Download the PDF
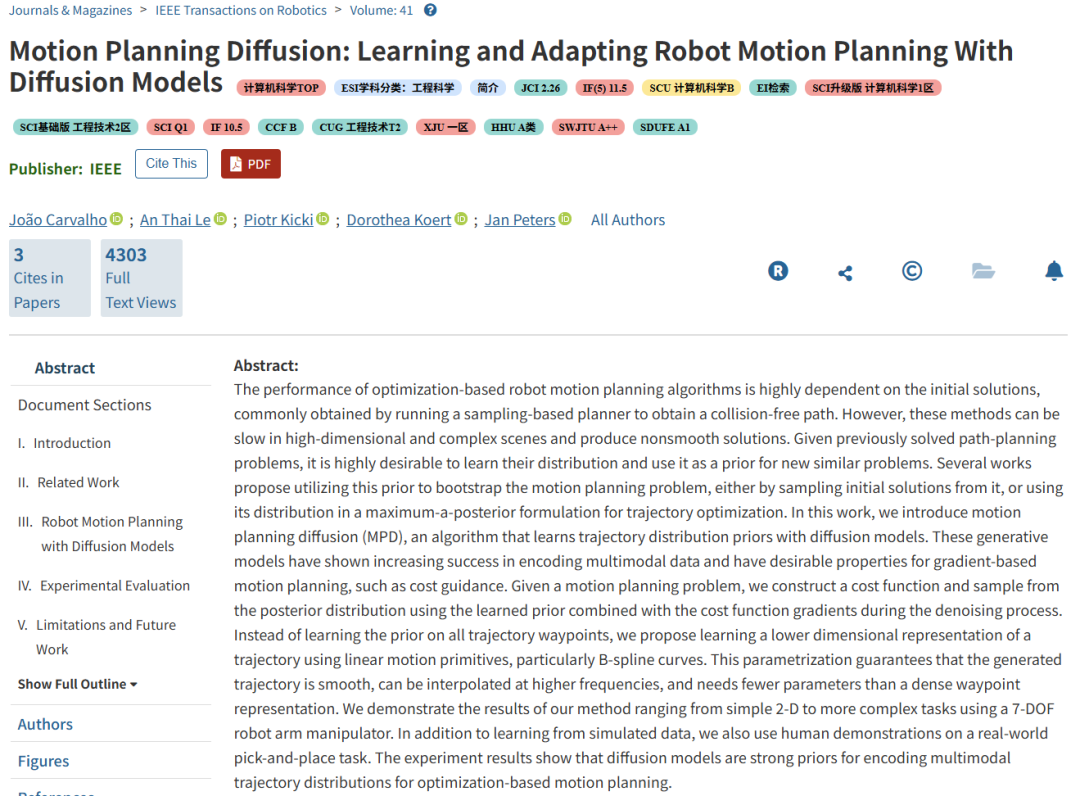The height and width of the screenshot is (796, 1080). pos(250,164)
